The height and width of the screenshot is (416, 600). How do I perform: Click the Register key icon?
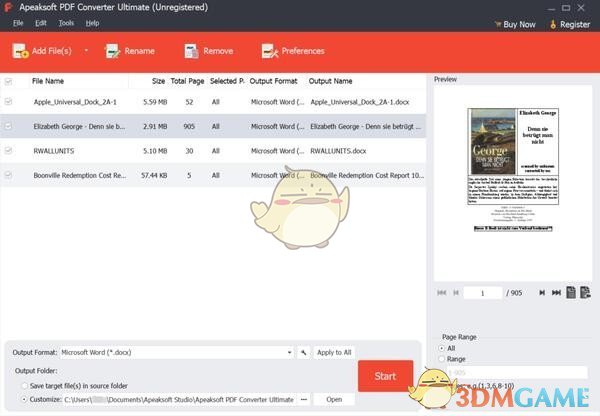pos(553,24)
